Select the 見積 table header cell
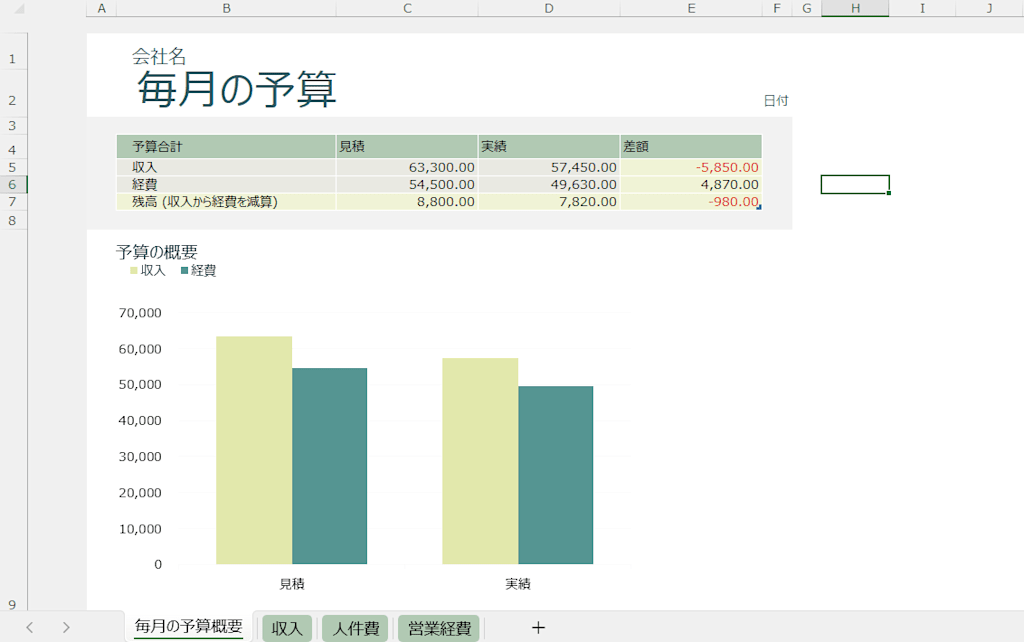This screenshot has width=1024, height=642. point(407,146)
